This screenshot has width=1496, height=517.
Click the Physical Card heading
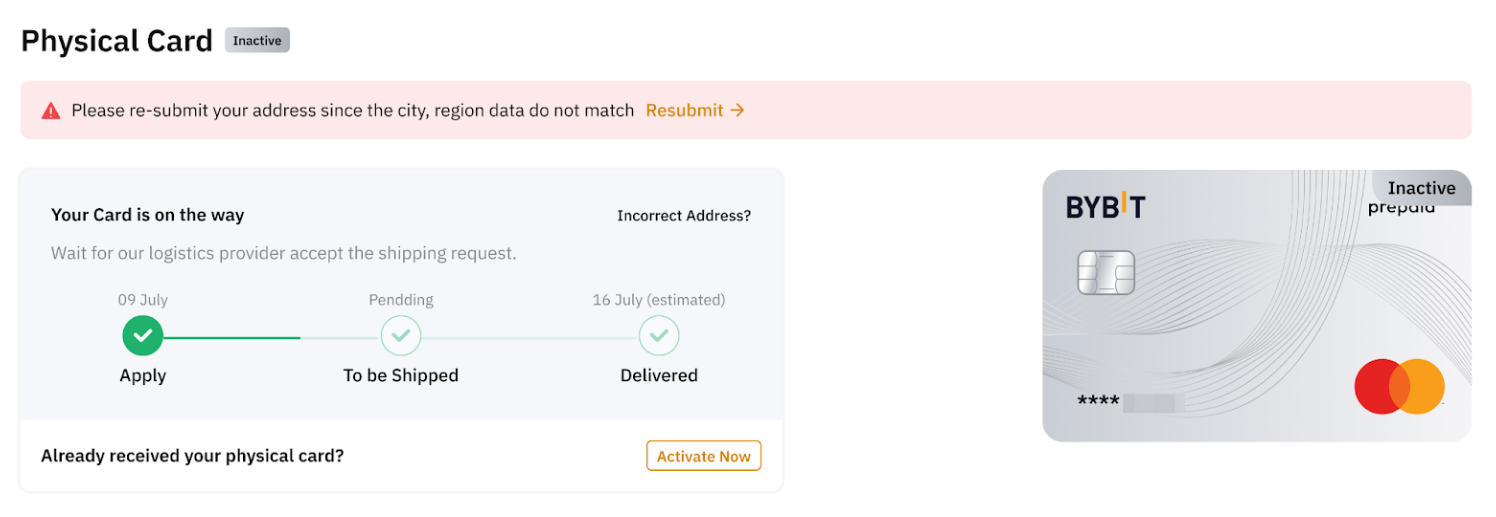coord(117,41)
